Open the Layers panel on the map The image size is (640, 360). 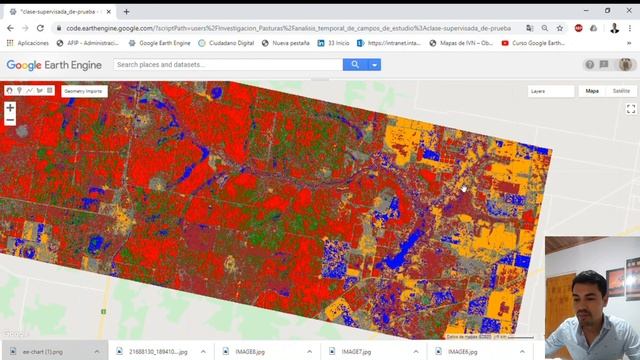pyautogui.click(x=551, y=91)
